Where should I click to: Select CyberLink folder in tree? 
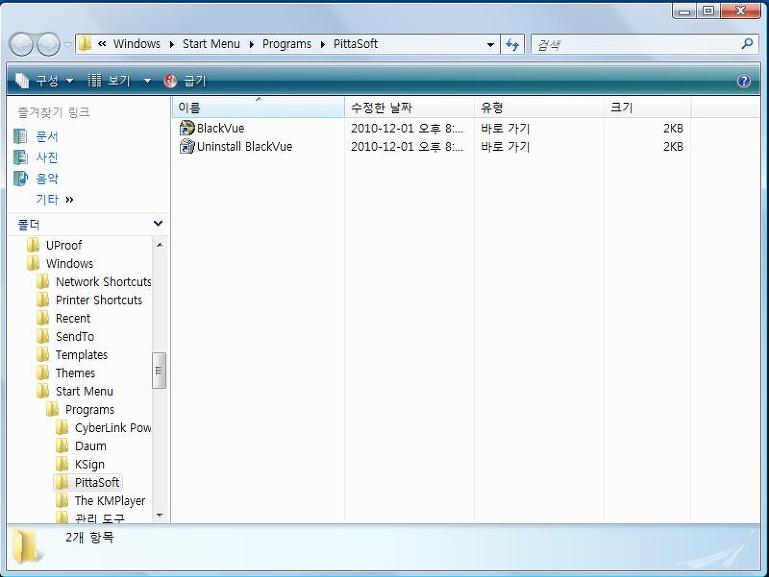113,428
